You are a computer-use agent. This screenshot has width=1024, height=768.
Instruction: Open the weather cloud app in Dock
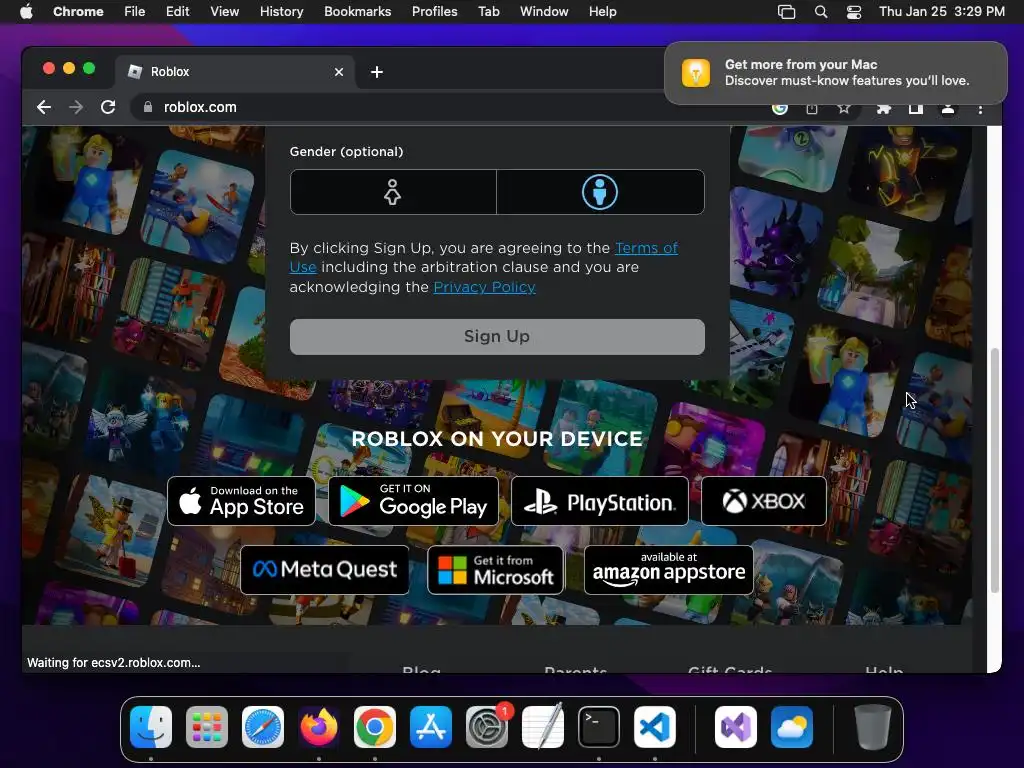(792, 727)
